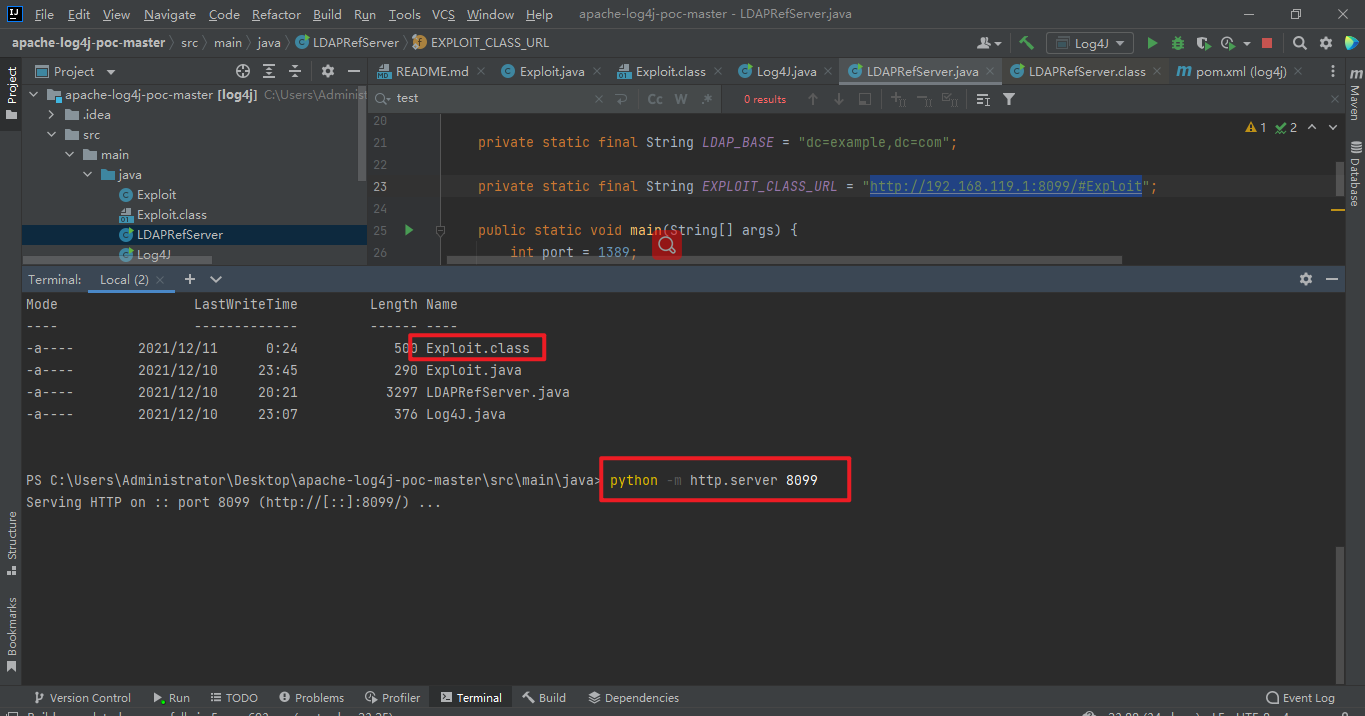The image size is (1365, 716).
Task: Click the warnings indicator in editor corner
Action: click(x=1255, y=127)
